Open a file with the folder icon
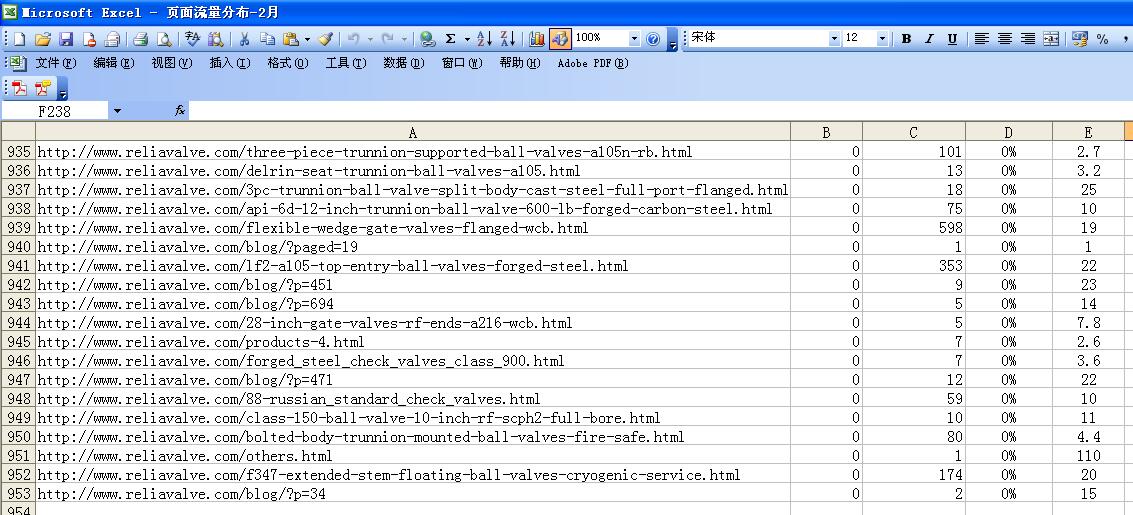The image size is (1133, 515). click(x=43, y=39)
